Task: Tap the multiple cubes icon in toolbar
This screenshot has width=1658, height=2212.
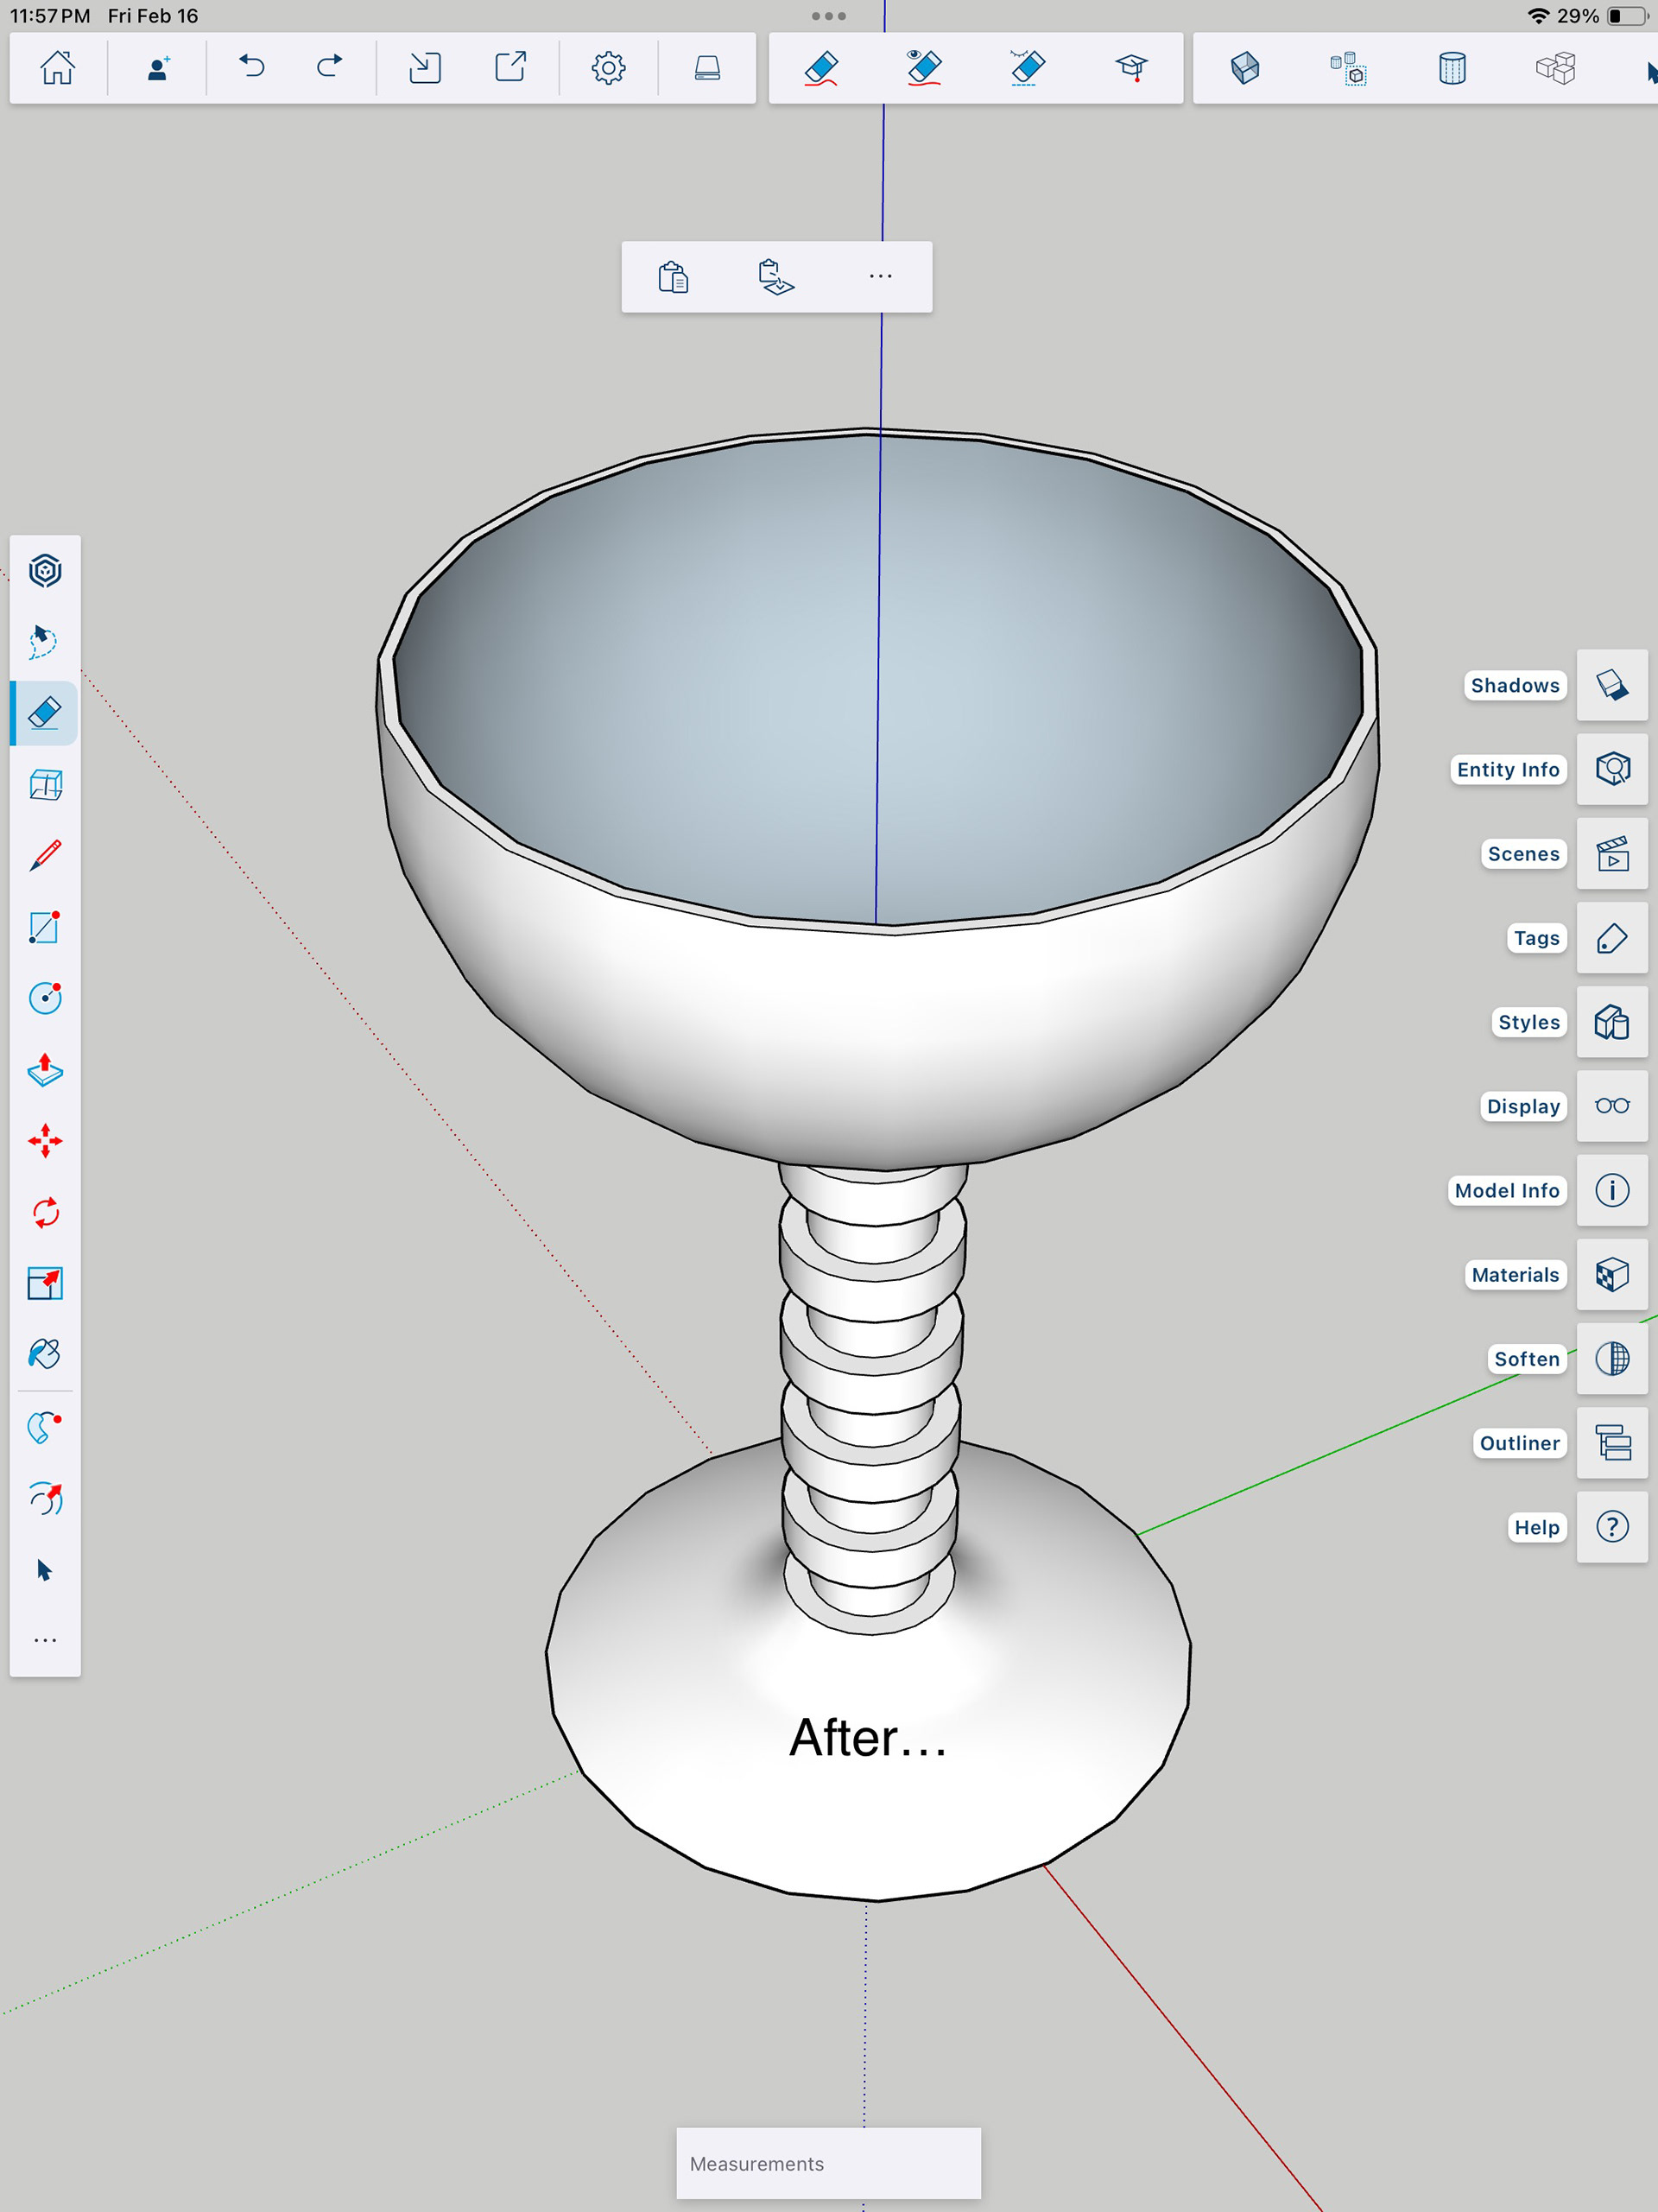Action: coord(1556,68)
